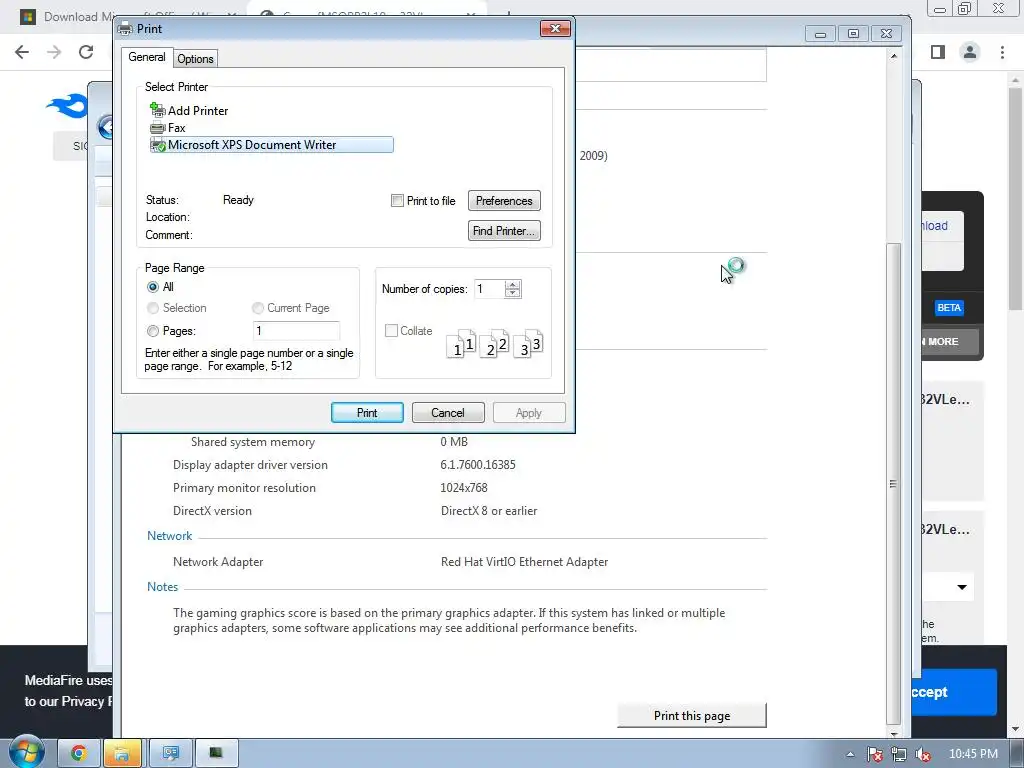Click the Notes section heading
Image resolution: width=1024 pixels, height=768 pixels.
coord(163,586)
